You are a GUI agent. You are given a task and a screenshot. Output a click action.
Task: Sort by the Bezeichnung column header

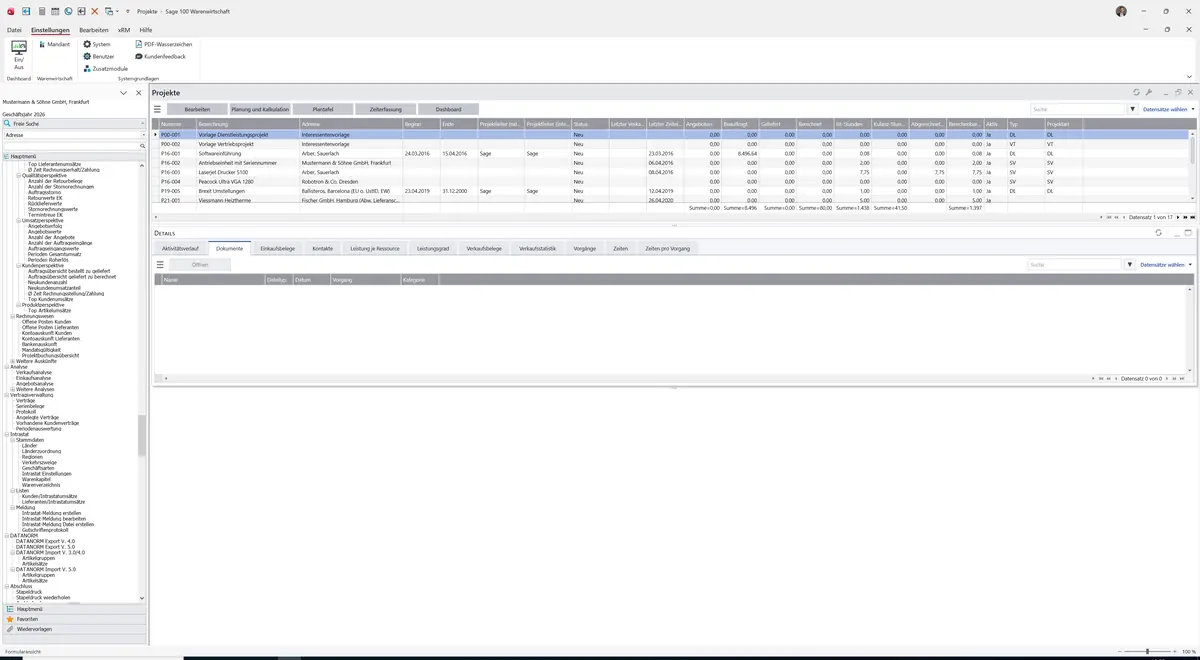pos(247,124)
